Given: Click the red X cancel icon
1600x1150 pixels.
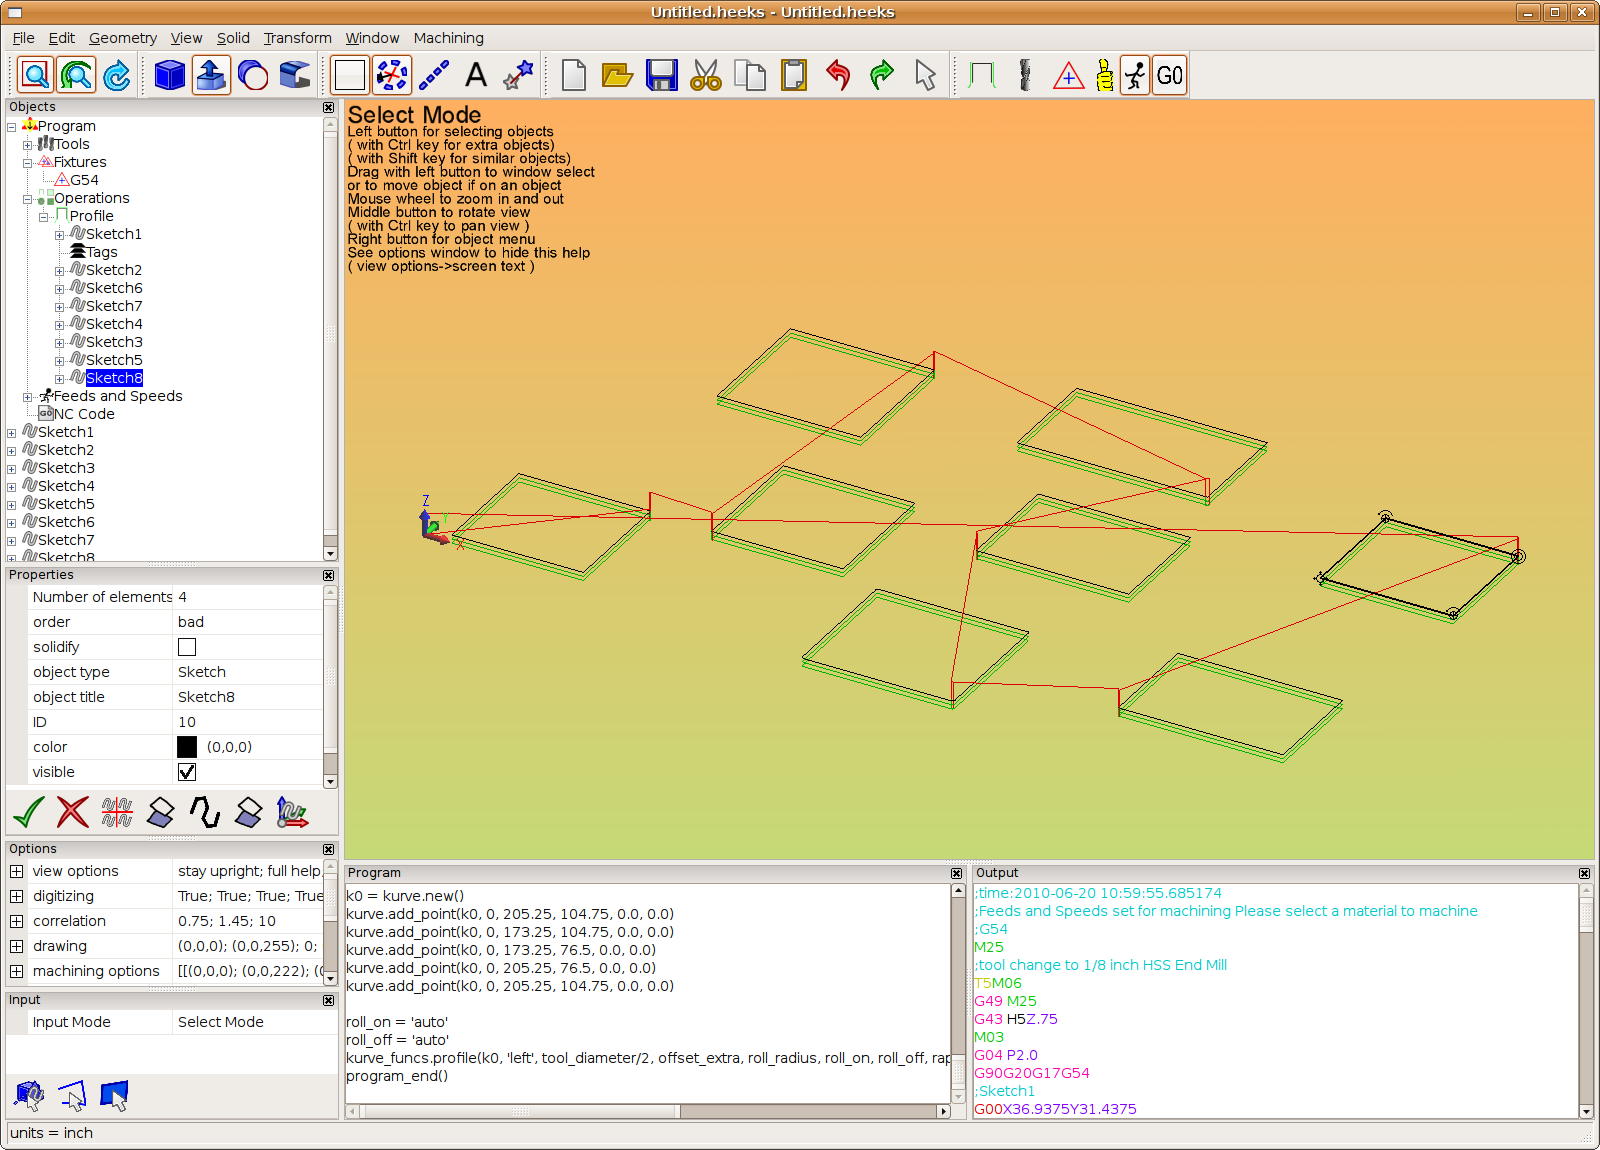Looking at the screenshot, I should pos(71,813).
